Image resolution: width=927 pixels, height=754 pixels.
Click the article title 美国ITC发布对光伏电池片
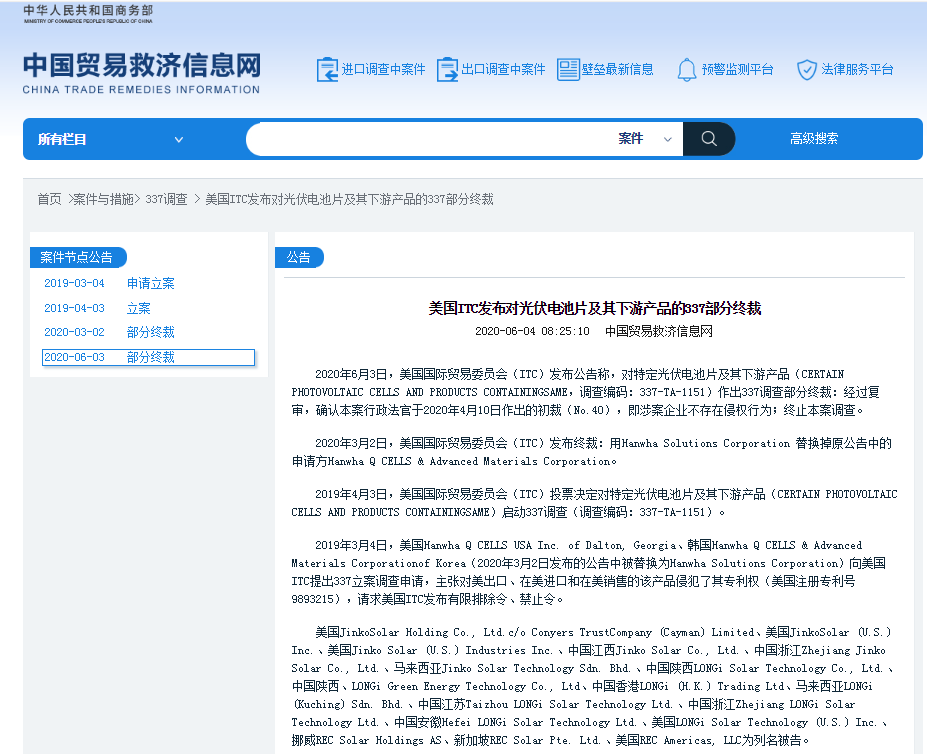tap(595, 308)
